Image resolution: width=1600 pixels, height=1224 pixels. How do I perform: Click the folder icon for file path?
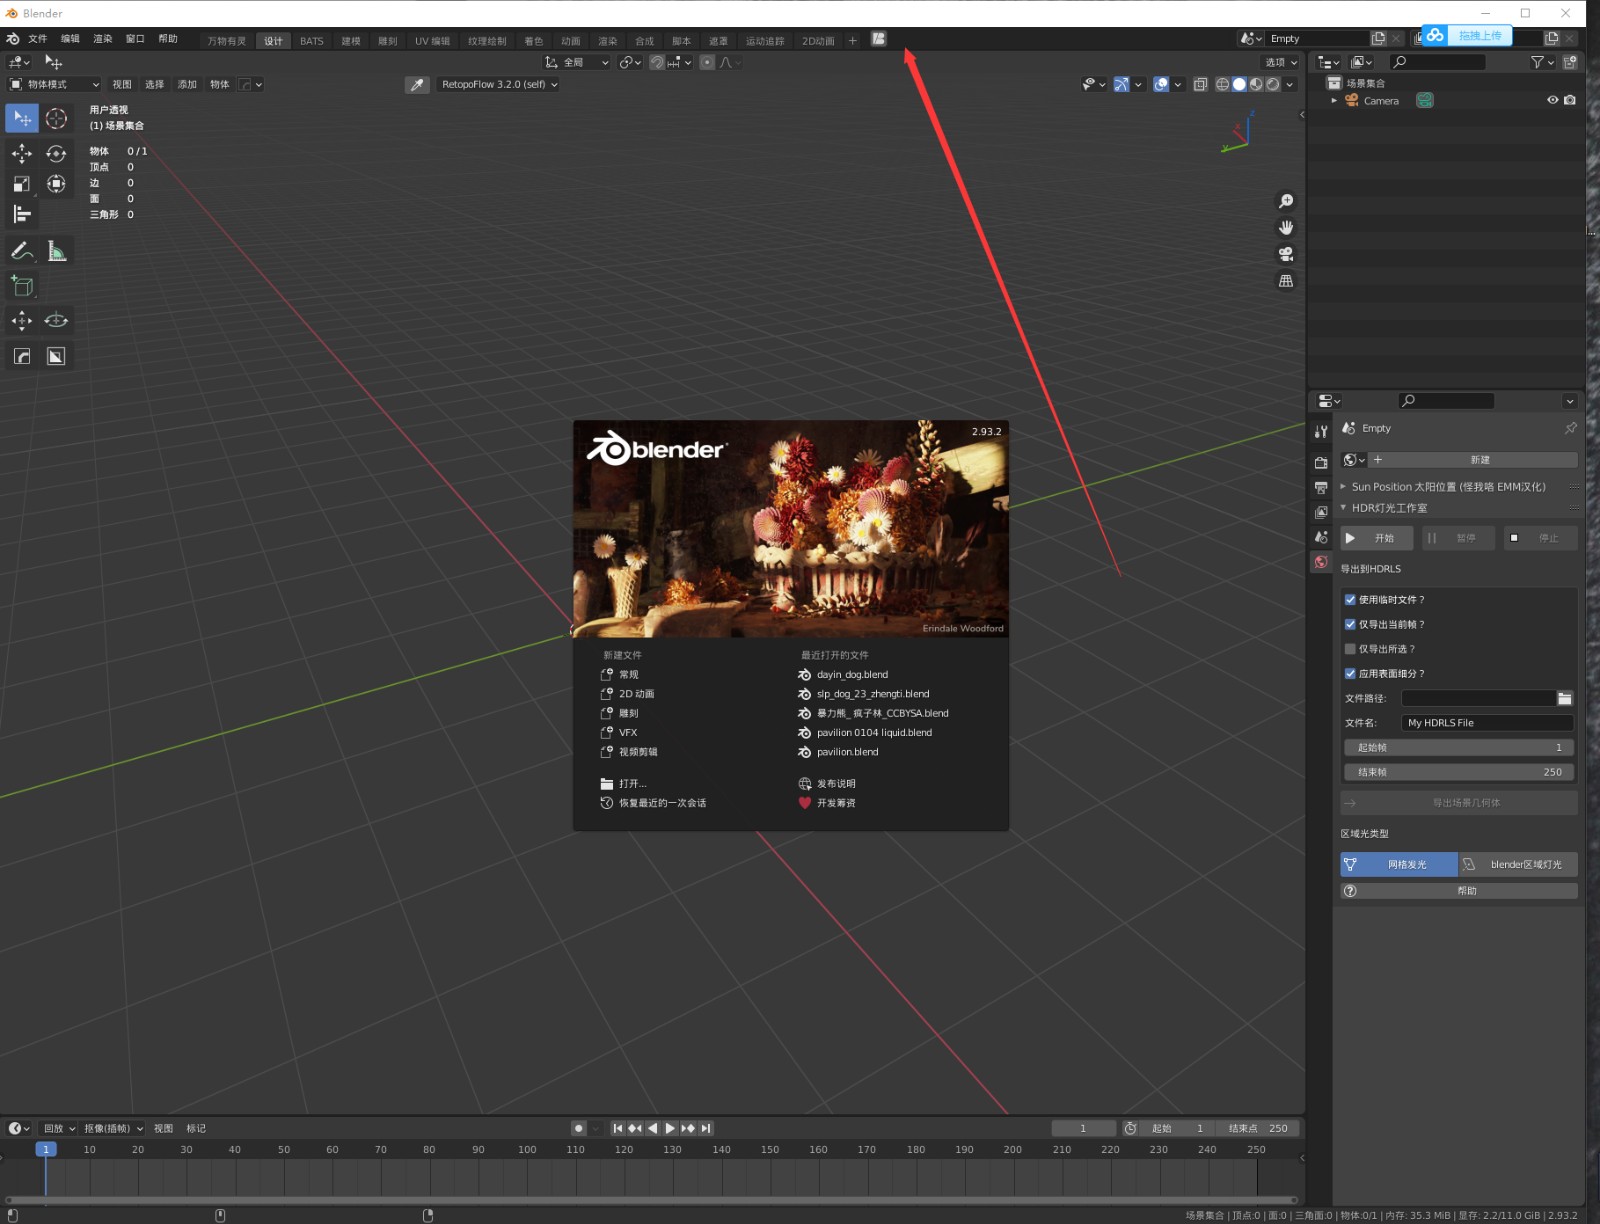[x=1565, y=698]
